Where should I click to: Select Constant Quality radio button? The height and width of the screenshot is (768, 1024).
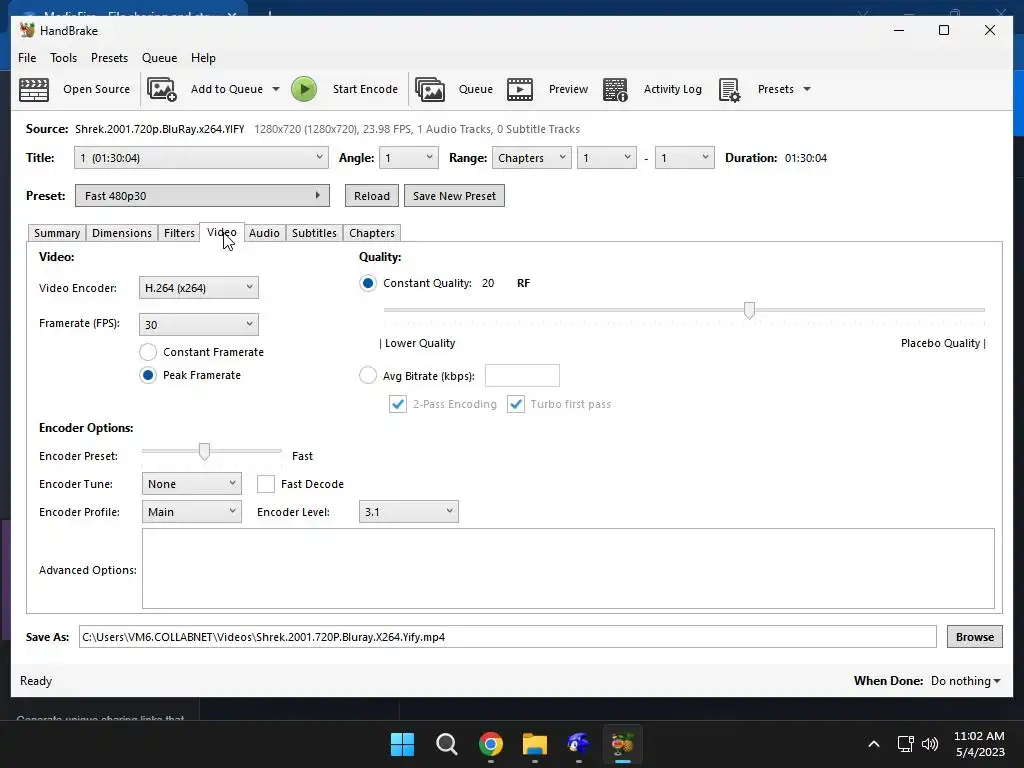pos(368,283)
